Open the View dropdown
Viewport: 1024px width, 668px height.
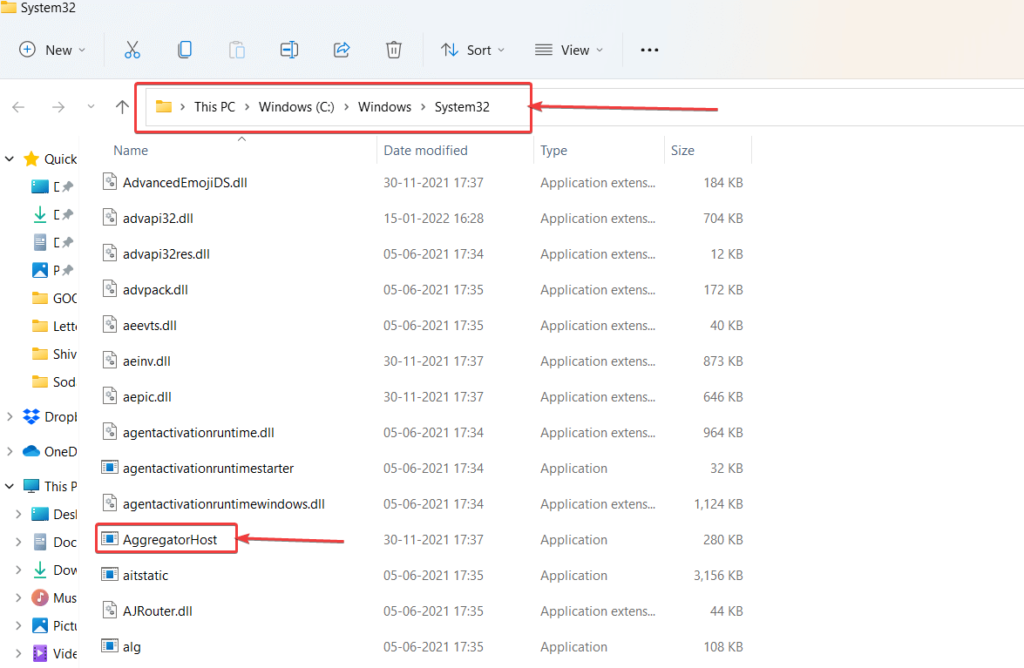(x=569, y=50)
